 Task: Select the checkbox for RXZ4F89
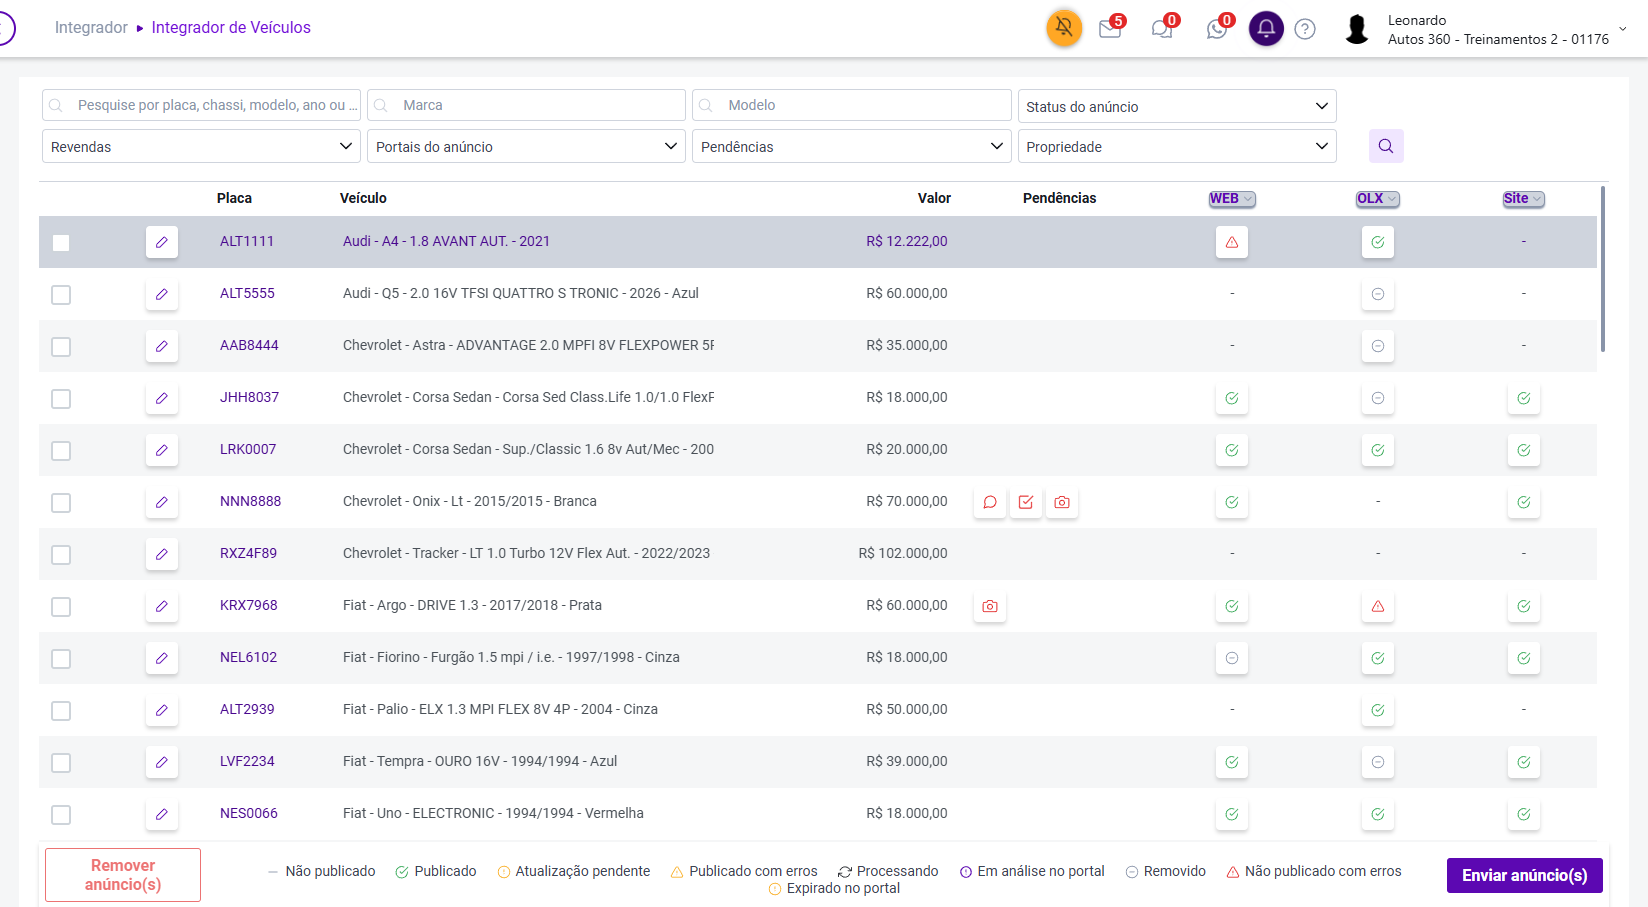click(61, 555)
